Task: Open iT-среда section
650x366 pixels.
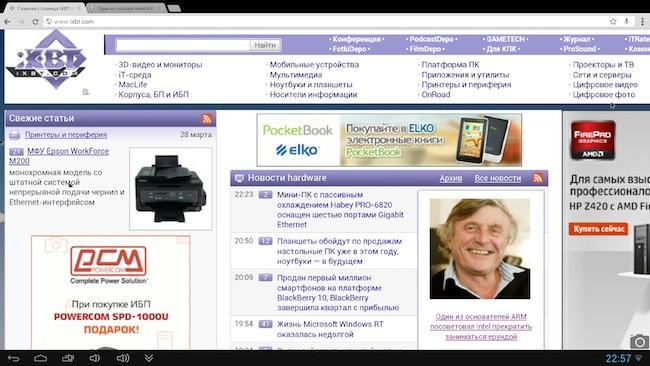Action: [x=135, y=75]
